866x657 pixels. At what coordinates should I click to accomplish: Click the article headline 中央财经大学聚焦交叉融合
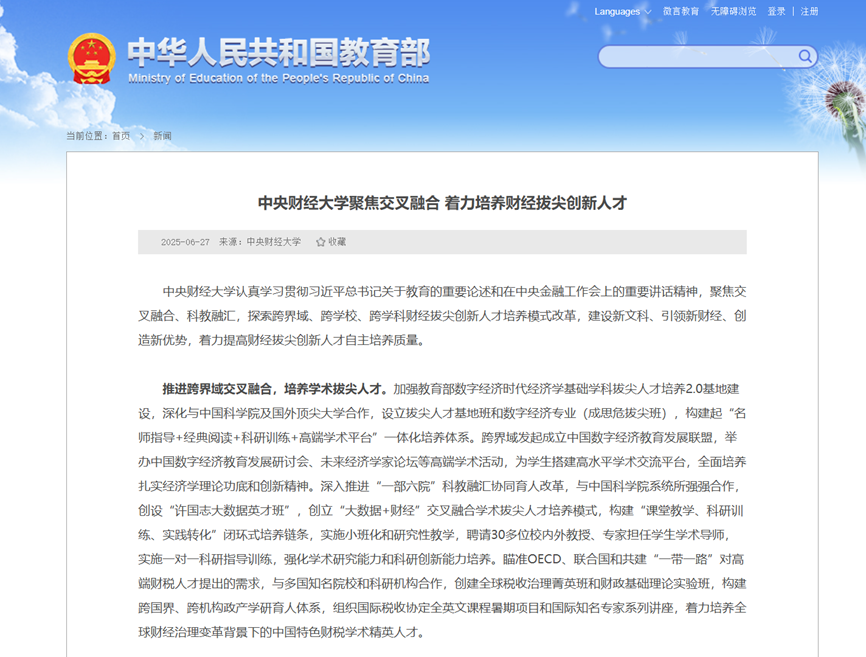(442, 203)
